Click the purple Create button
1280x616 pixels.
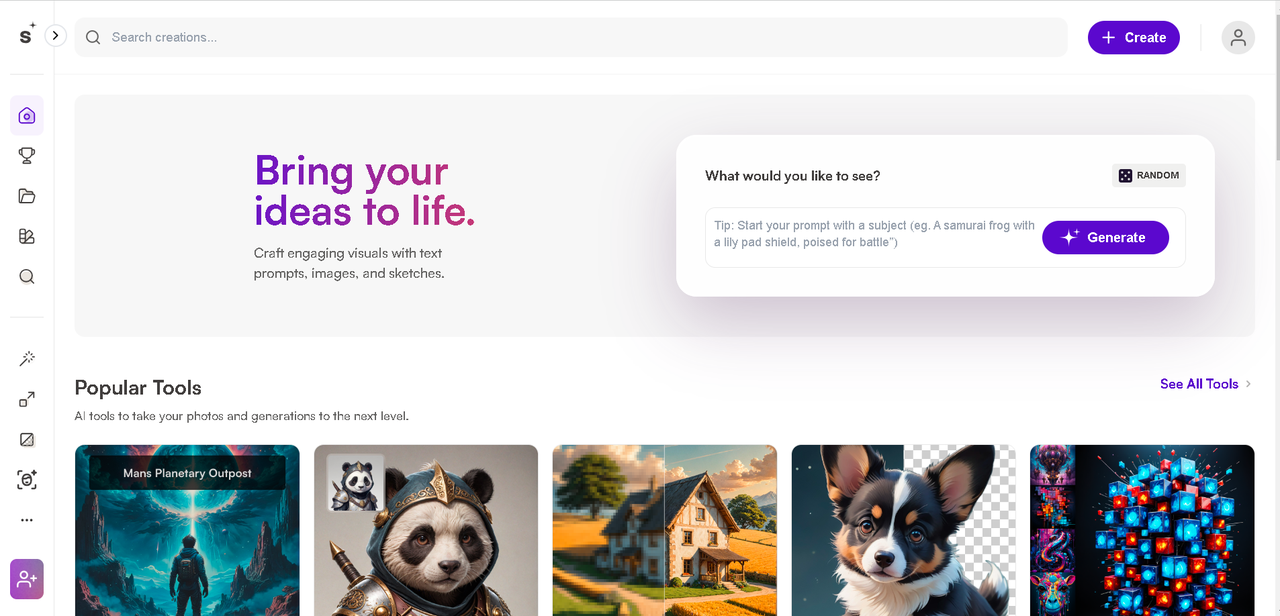pos(1134,37)
